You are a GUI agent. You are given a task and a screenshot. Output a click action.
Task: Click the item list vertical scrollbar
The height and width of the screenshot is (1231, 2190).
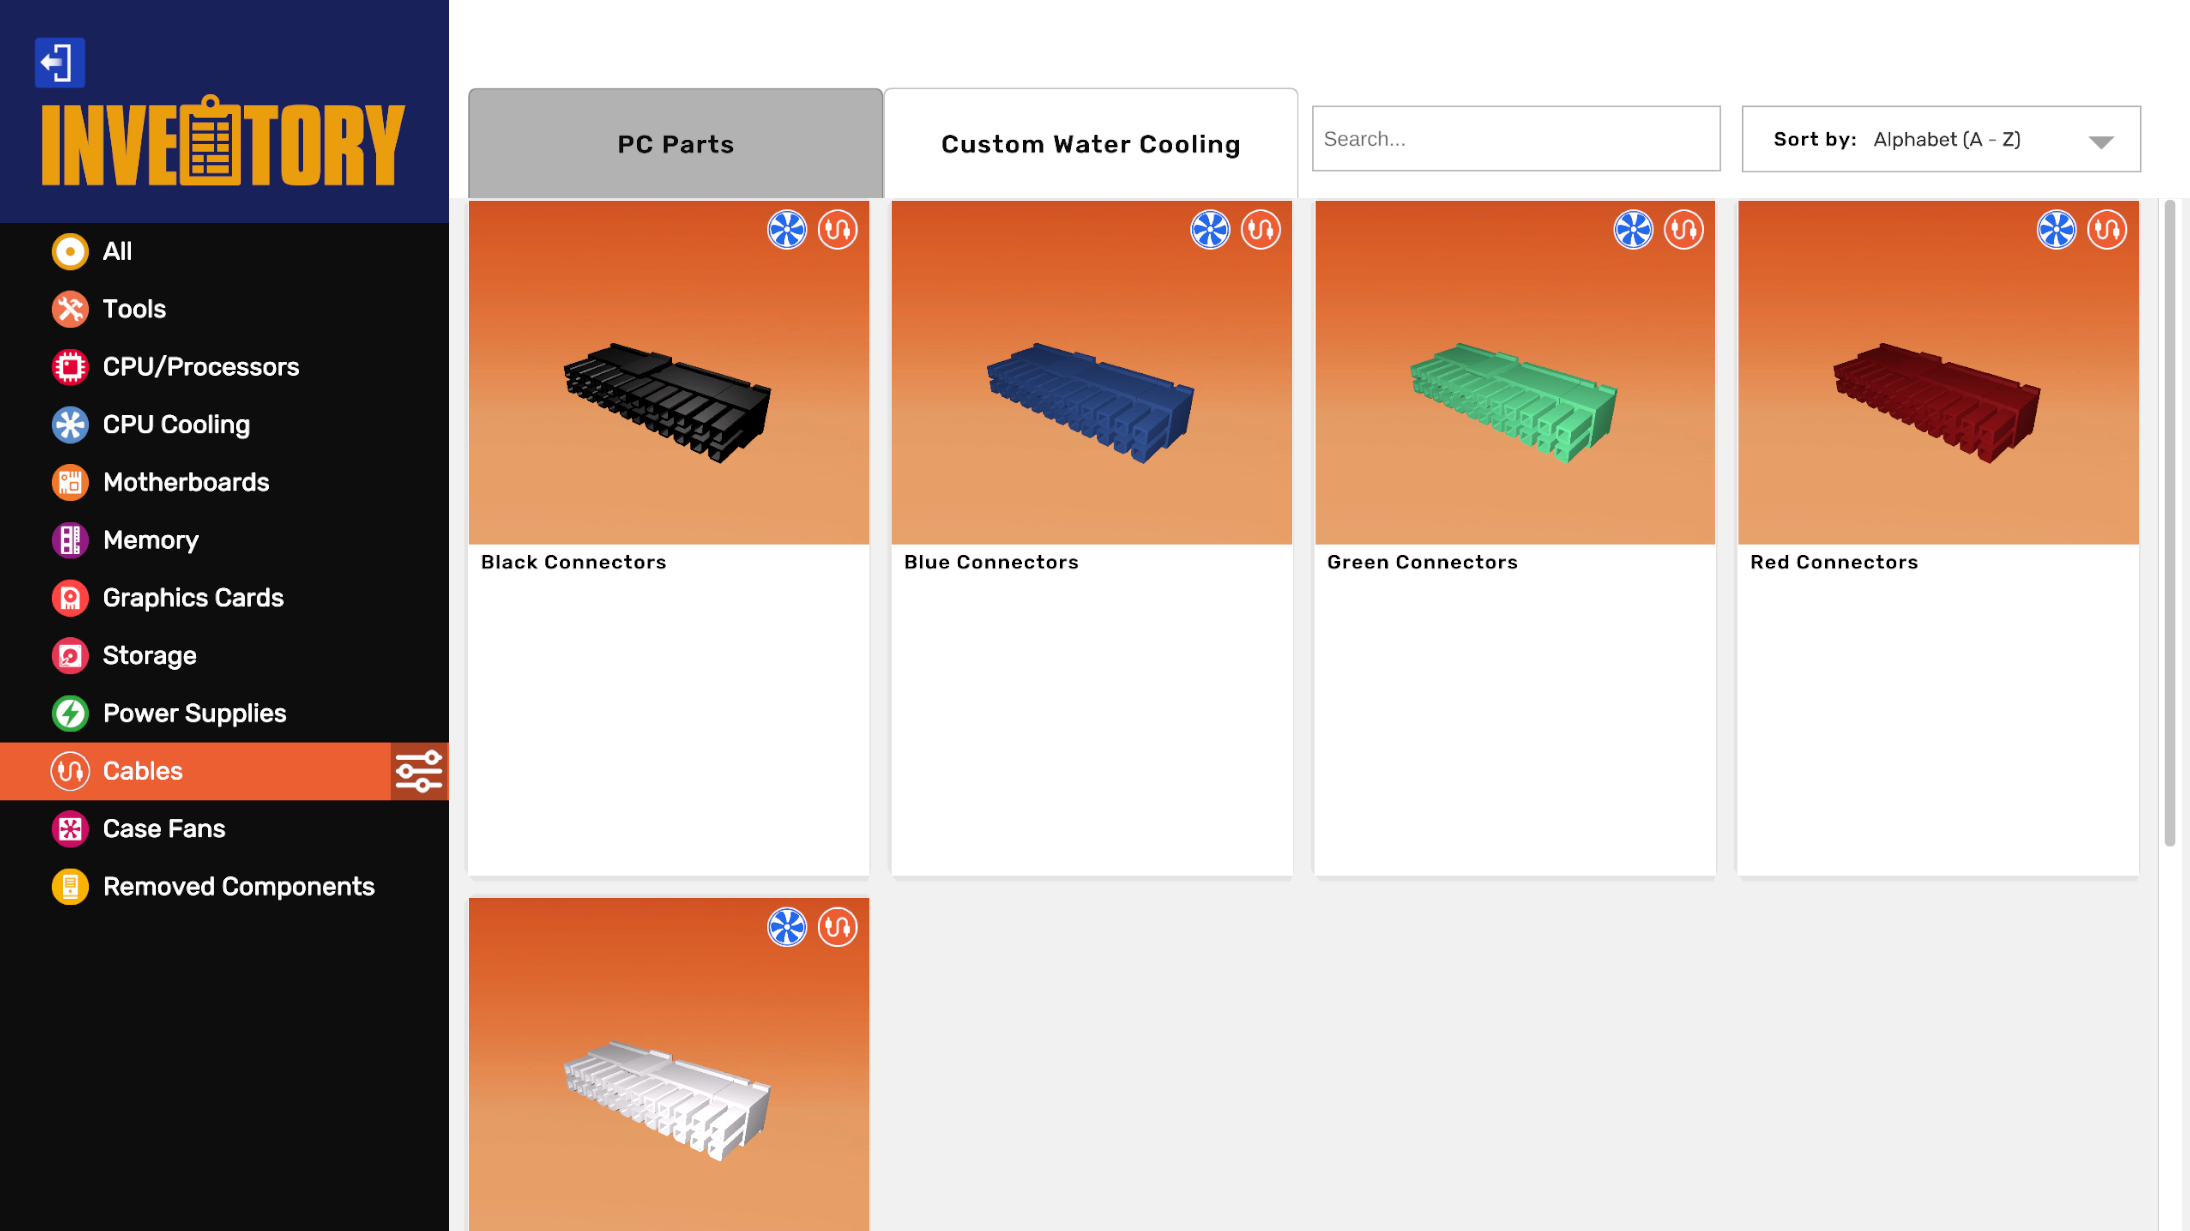pyautogui.click(x=2169, y=524)
